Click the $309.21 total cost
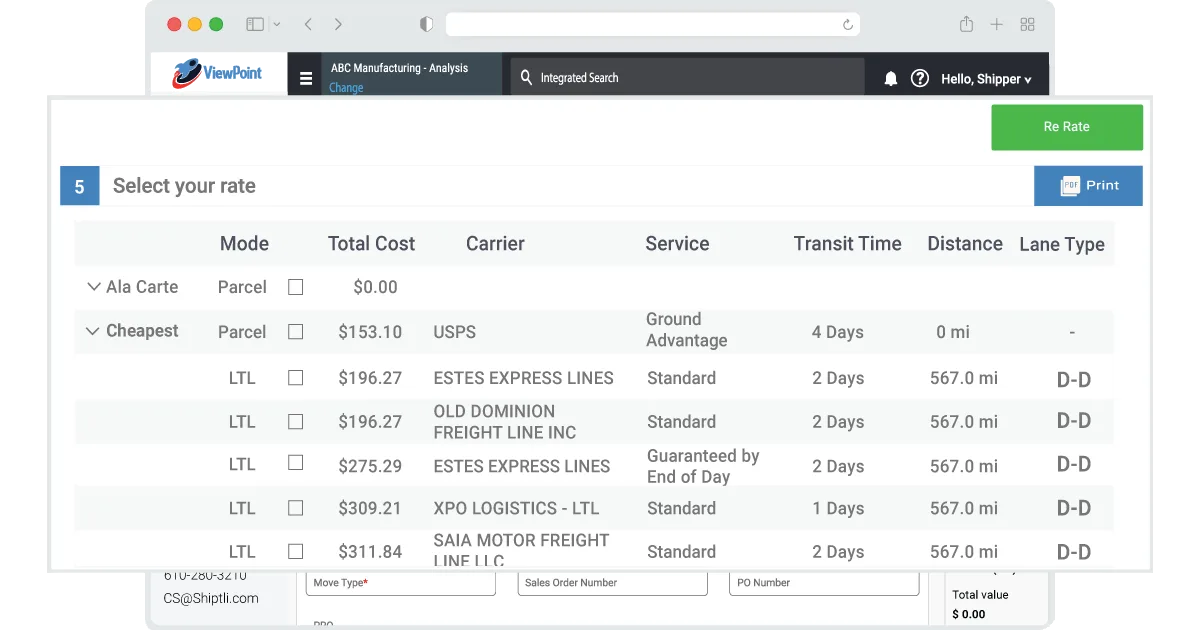The width and height of the screenshot is (1200, 630). point(370,508)
